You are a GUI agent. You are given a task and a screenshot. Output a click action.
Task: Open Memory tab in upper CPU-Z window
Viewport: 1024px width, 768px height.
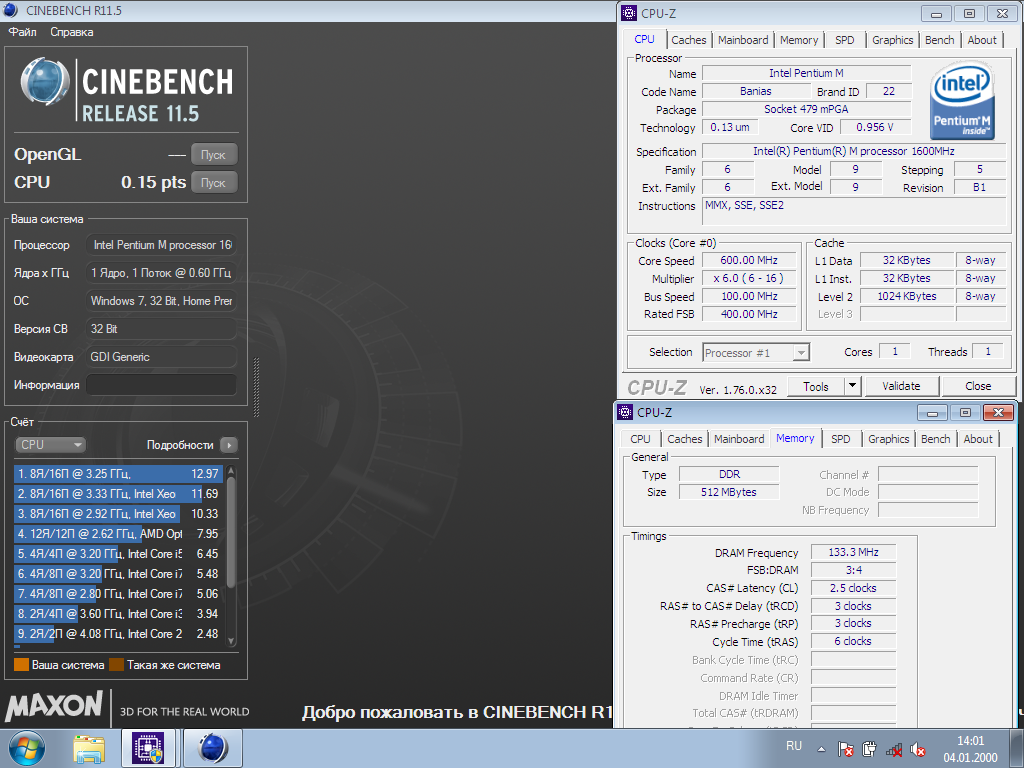(799, 40)
